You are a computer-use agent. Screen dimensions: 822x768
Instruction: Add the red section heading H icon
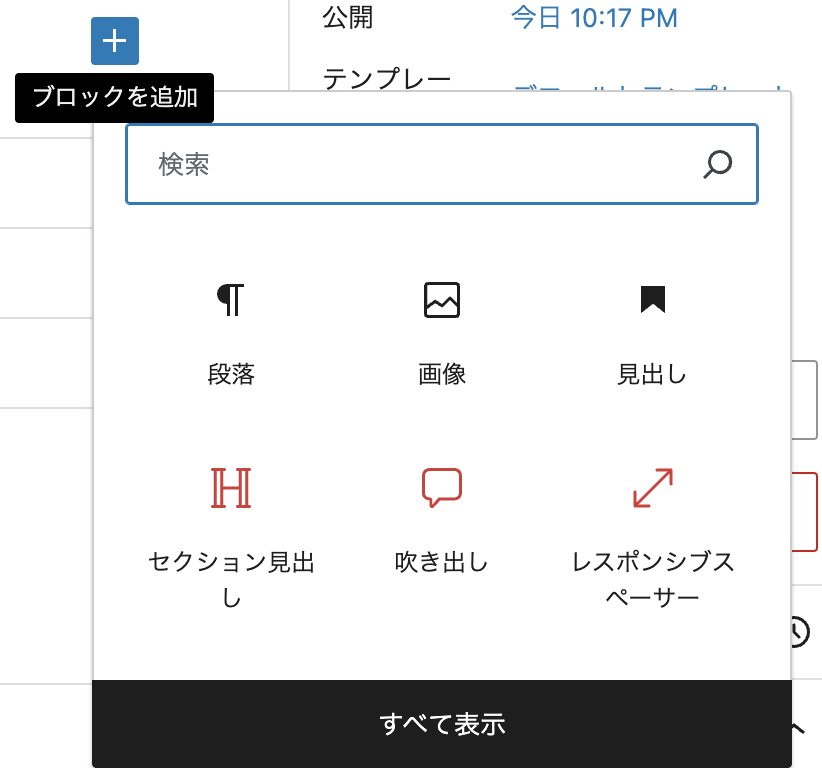(x=231, y=488)
